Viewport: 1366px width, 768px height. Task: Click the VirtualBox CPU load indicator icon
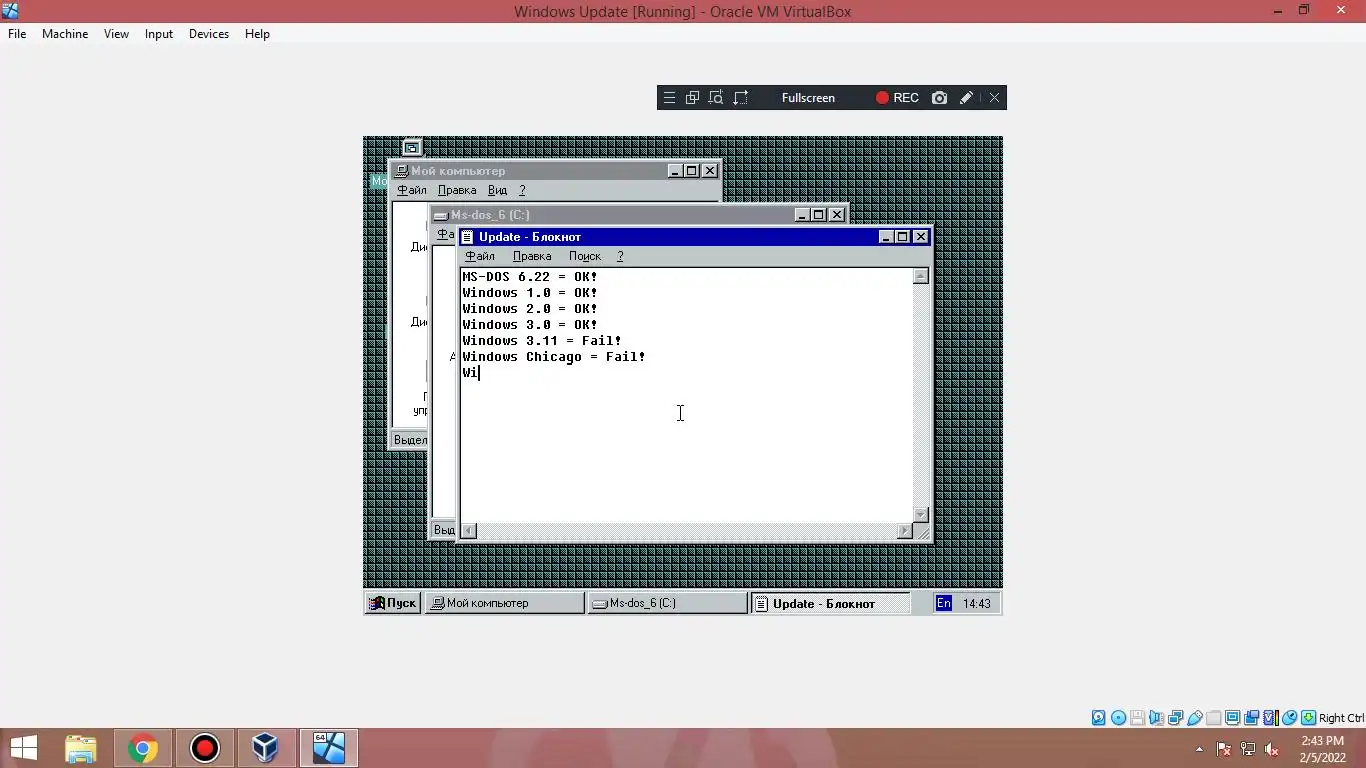click(1271, 718)
